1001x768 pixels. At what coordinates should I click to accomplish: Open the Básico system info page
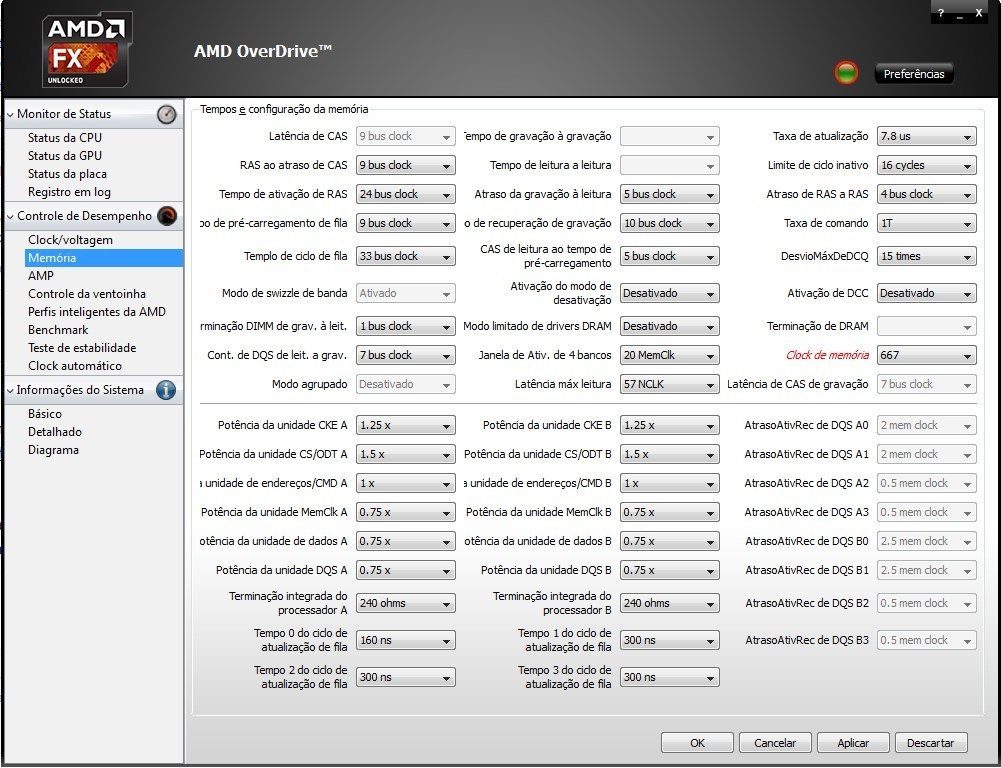45,414
